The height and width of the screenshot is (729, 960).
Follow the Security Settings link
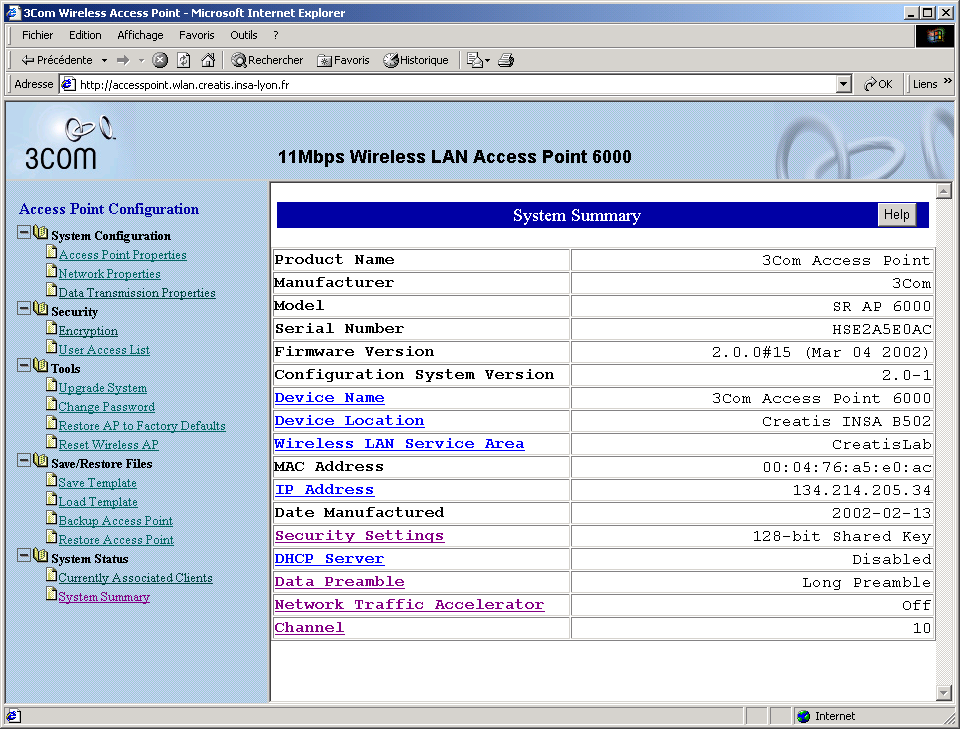[359, 536]
